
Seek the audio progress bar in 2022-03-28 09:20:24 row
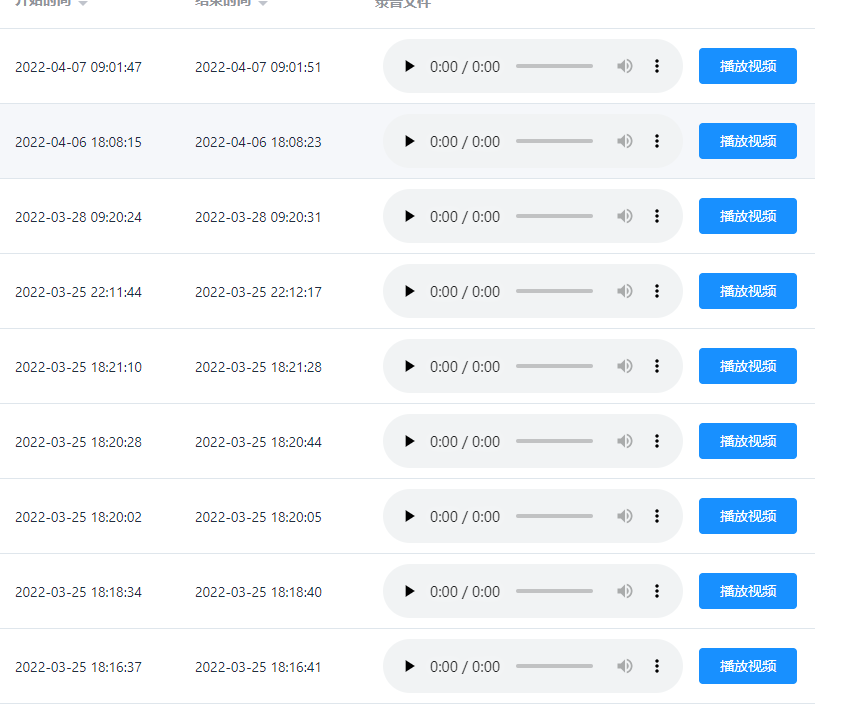[x=554, y=216]
